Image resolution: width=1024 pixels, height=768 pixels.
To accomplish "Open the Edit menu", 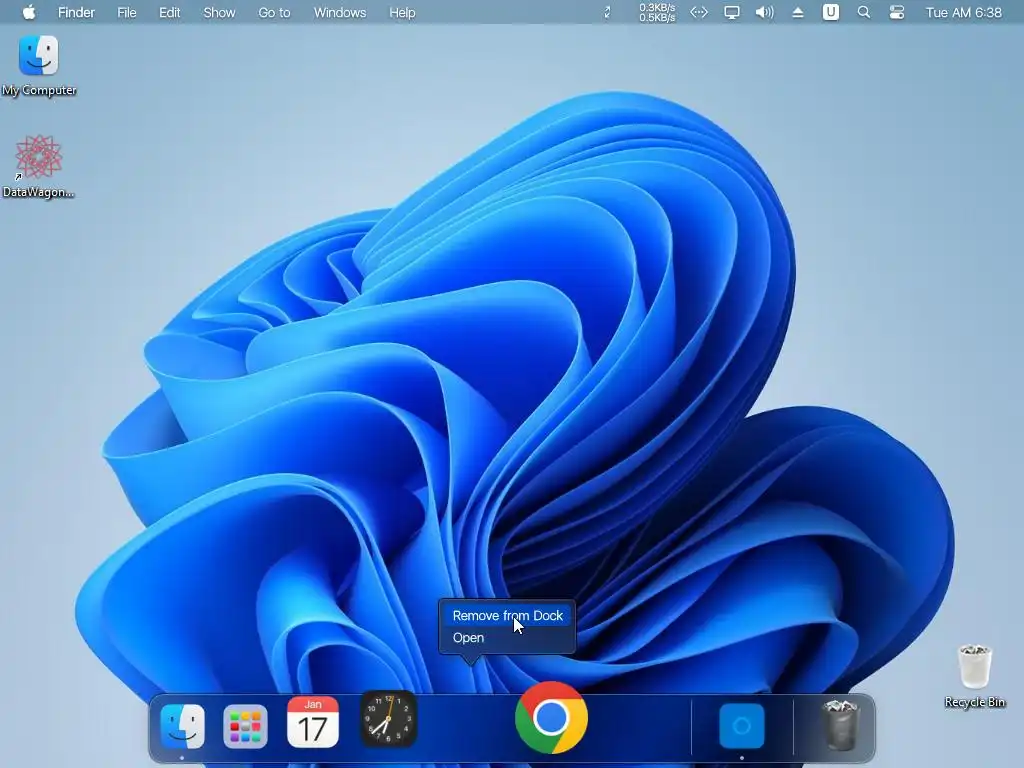I will tap(170, 12).
